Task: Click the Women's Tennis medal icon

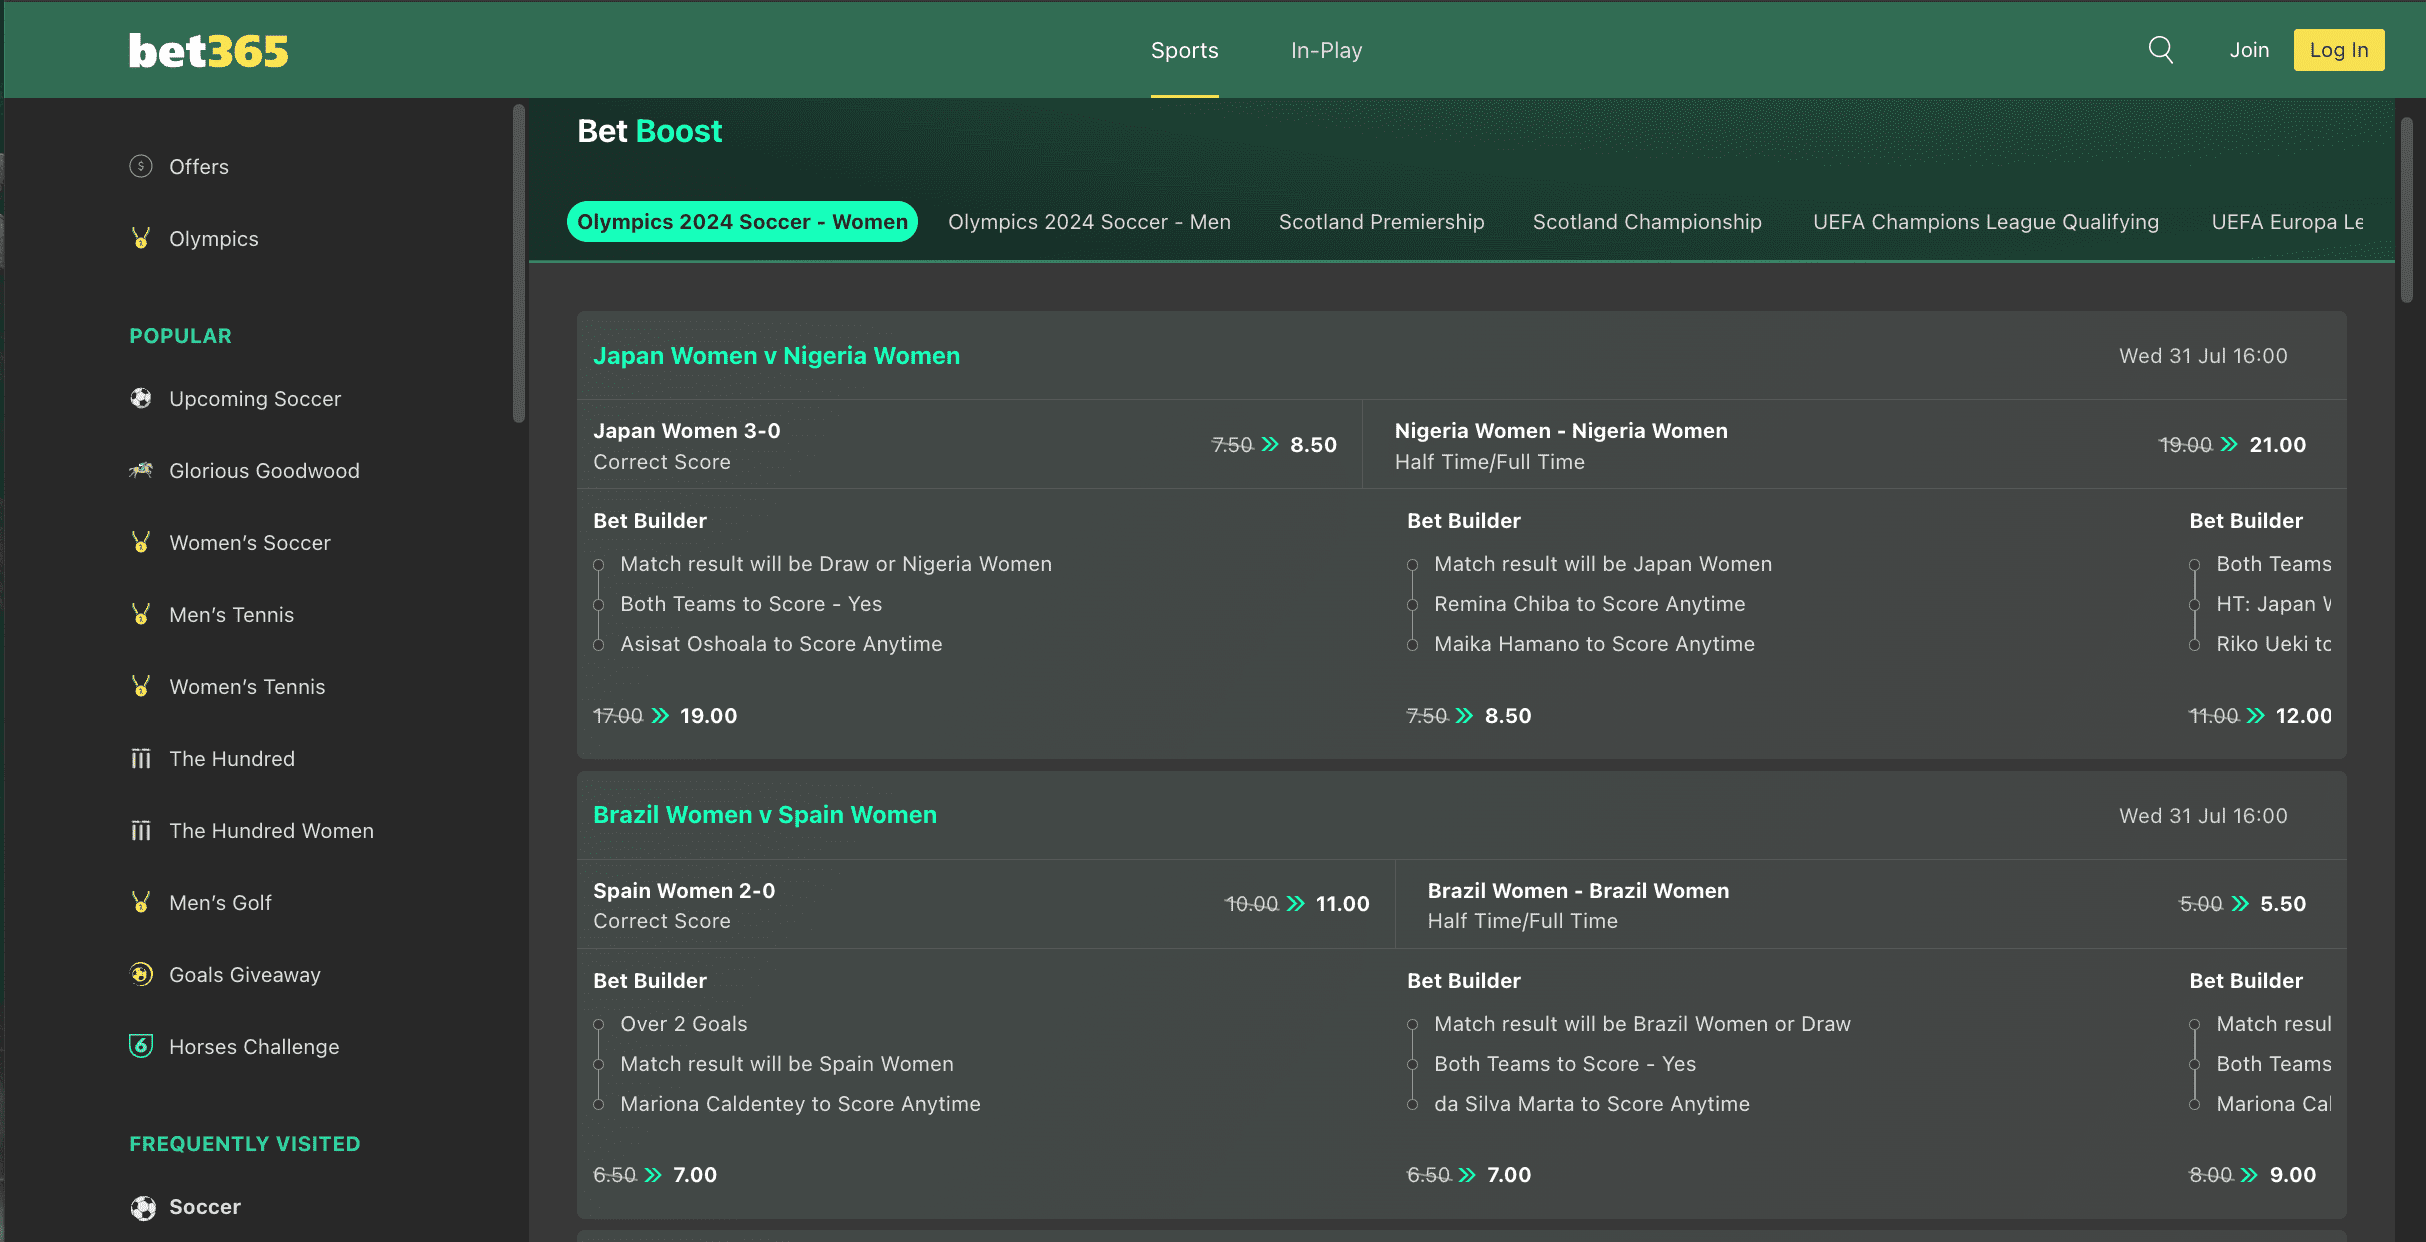Action: 141,686
